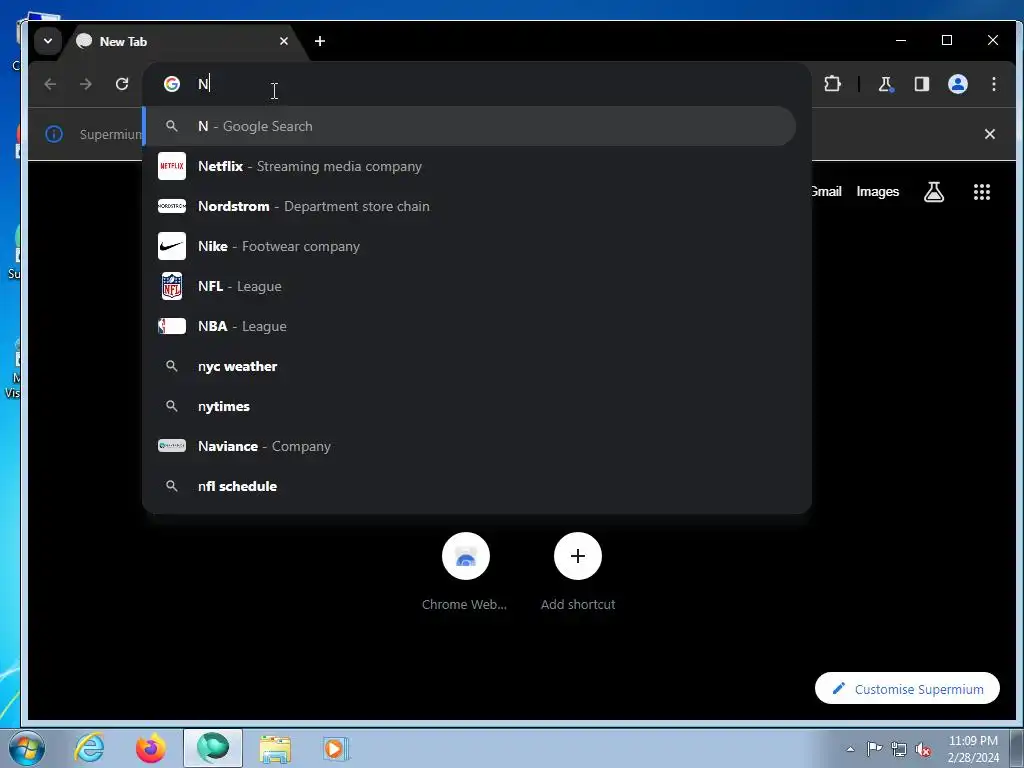The image size is (1024, 768).
Task: Click the Add shortcut plus button
Action: coord(578,556)
